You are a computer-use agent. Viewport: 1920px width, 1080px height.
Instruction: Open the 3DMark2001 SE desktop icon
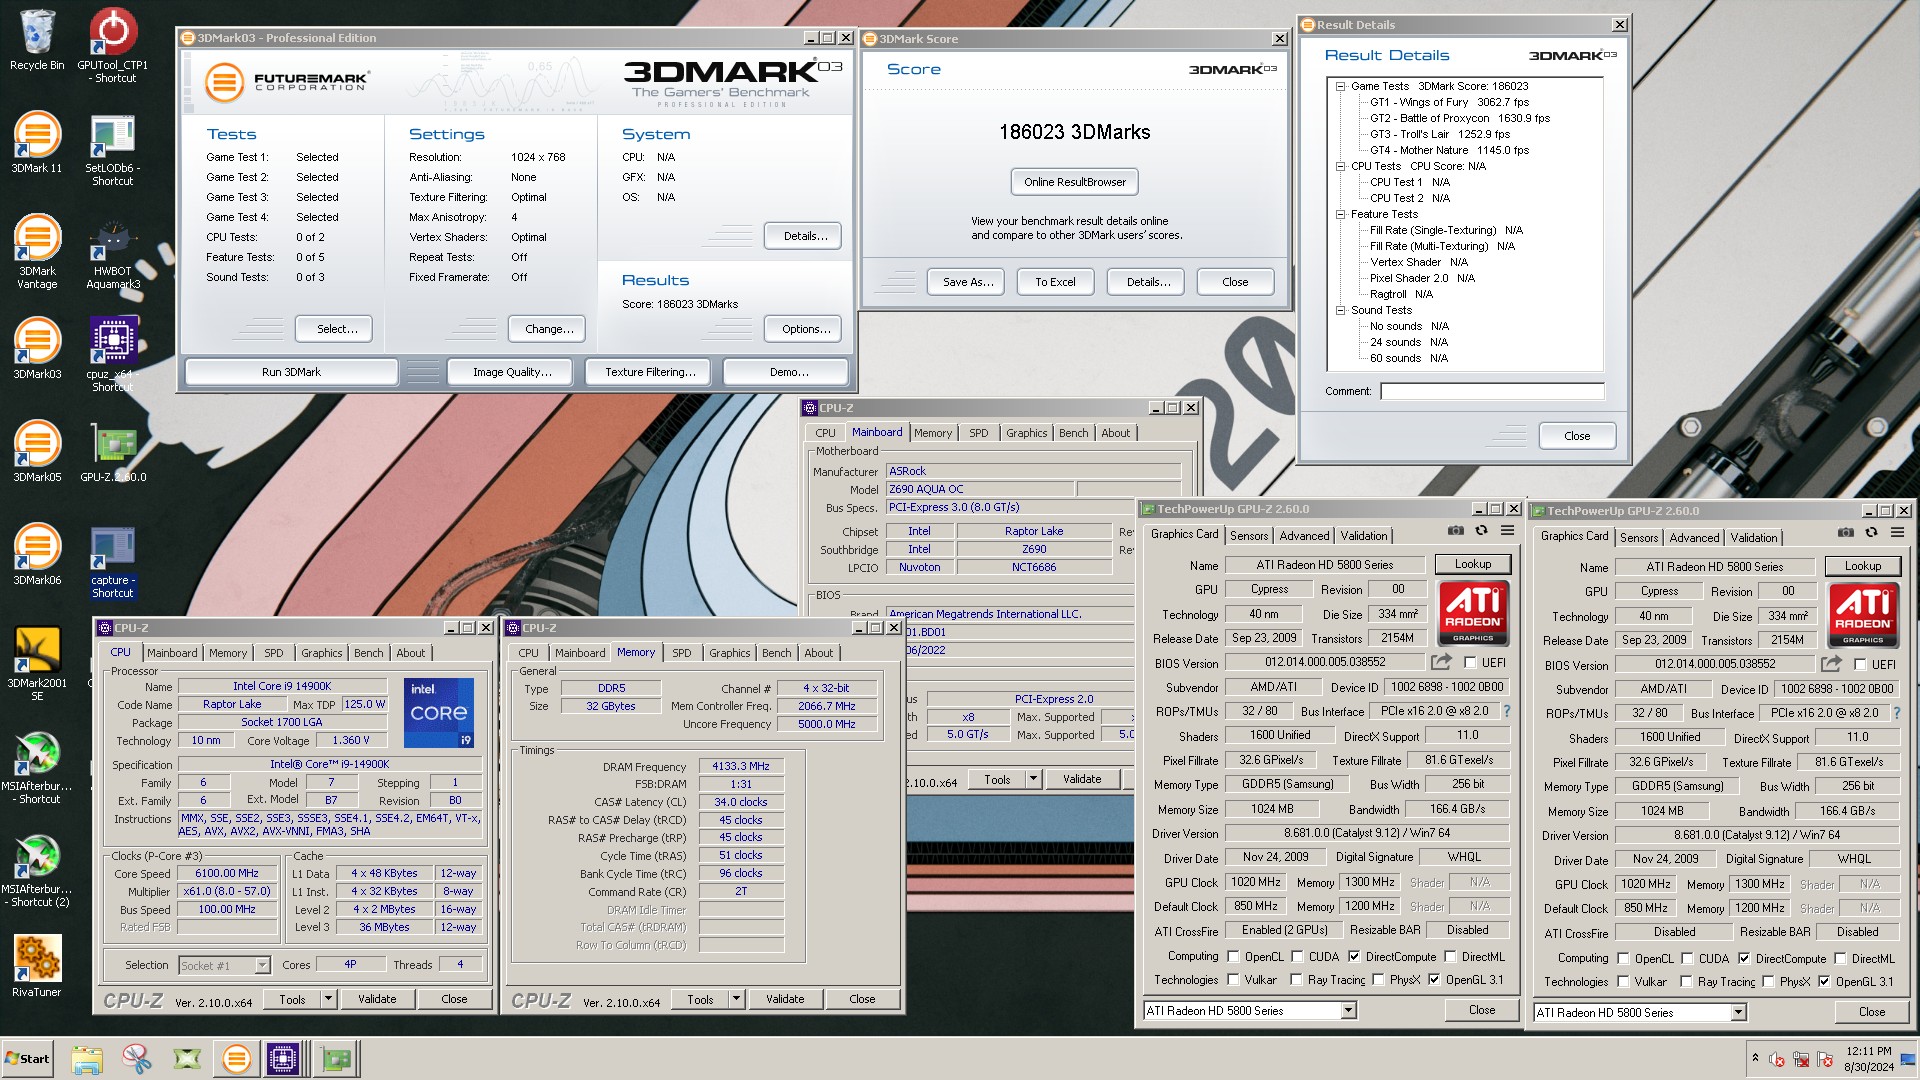[37, 663]
